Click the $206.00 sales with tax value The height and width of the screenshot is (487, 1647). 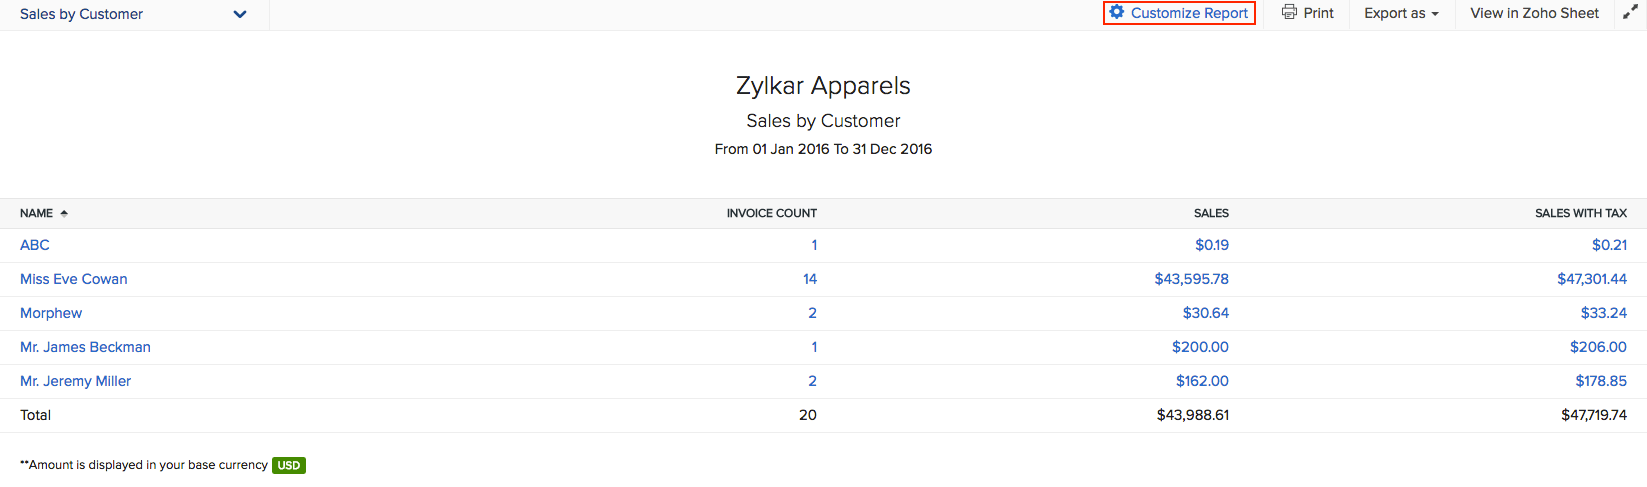pos(1598,347)
